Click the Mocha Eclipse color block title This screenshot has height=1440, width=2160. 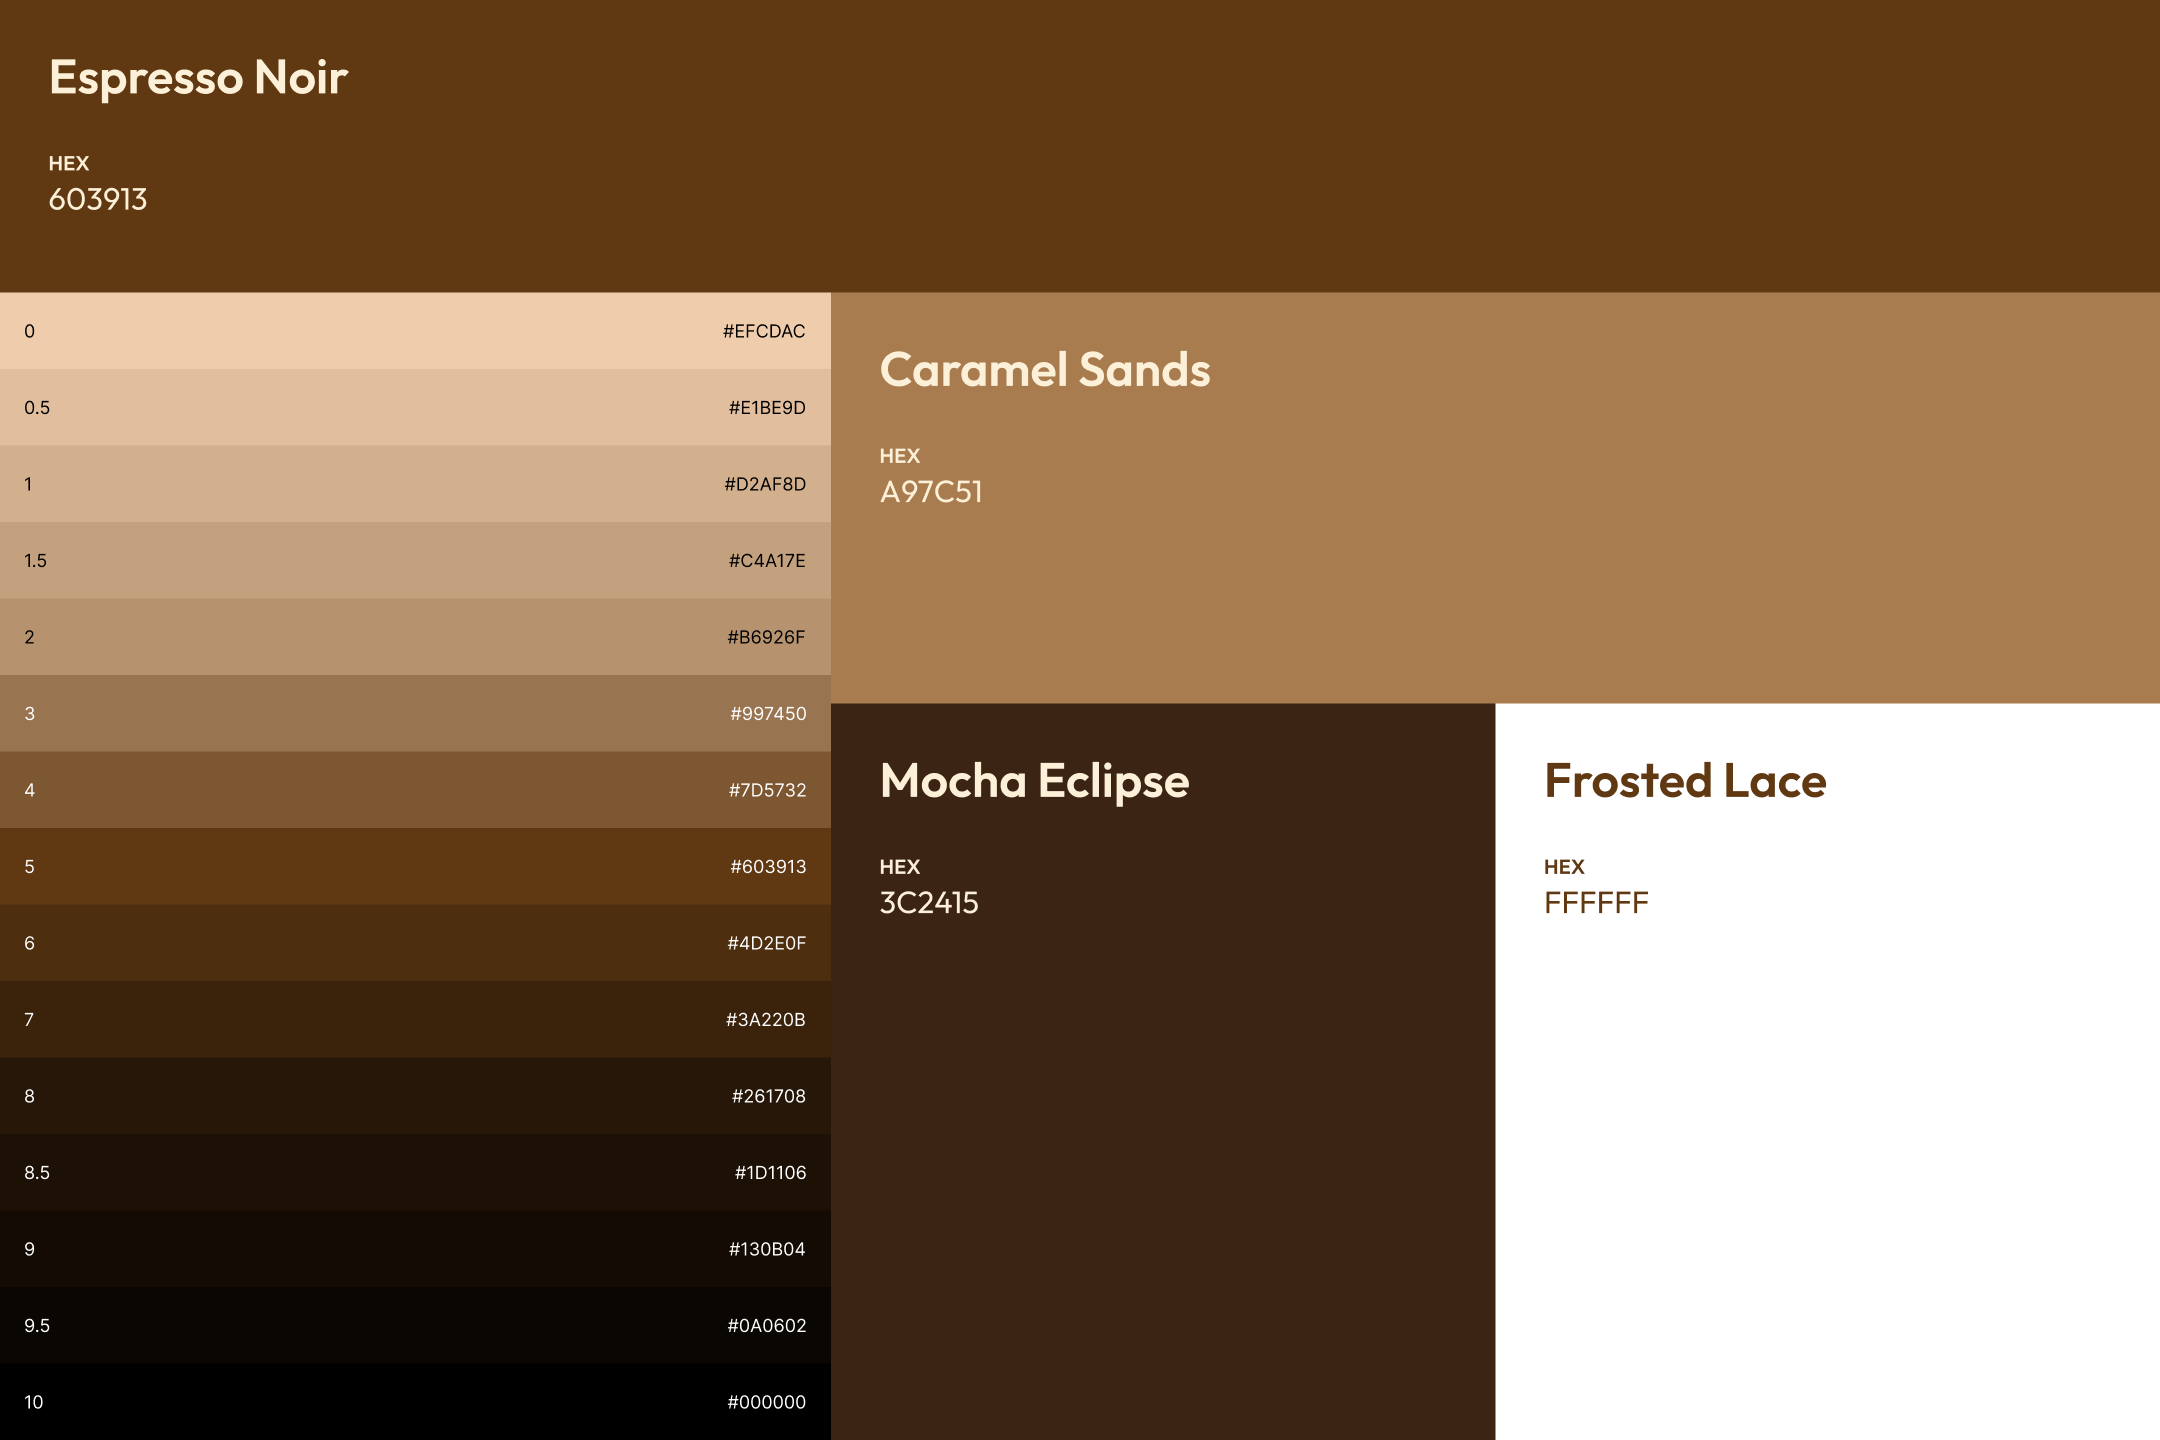pyautogui.click(x=1034, y=781)
